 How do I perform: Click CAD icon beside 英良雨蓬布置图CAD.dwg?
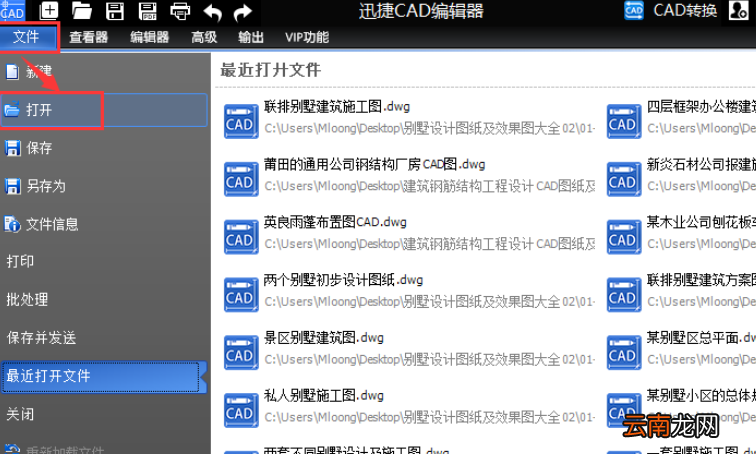click(x=241, y=237)
